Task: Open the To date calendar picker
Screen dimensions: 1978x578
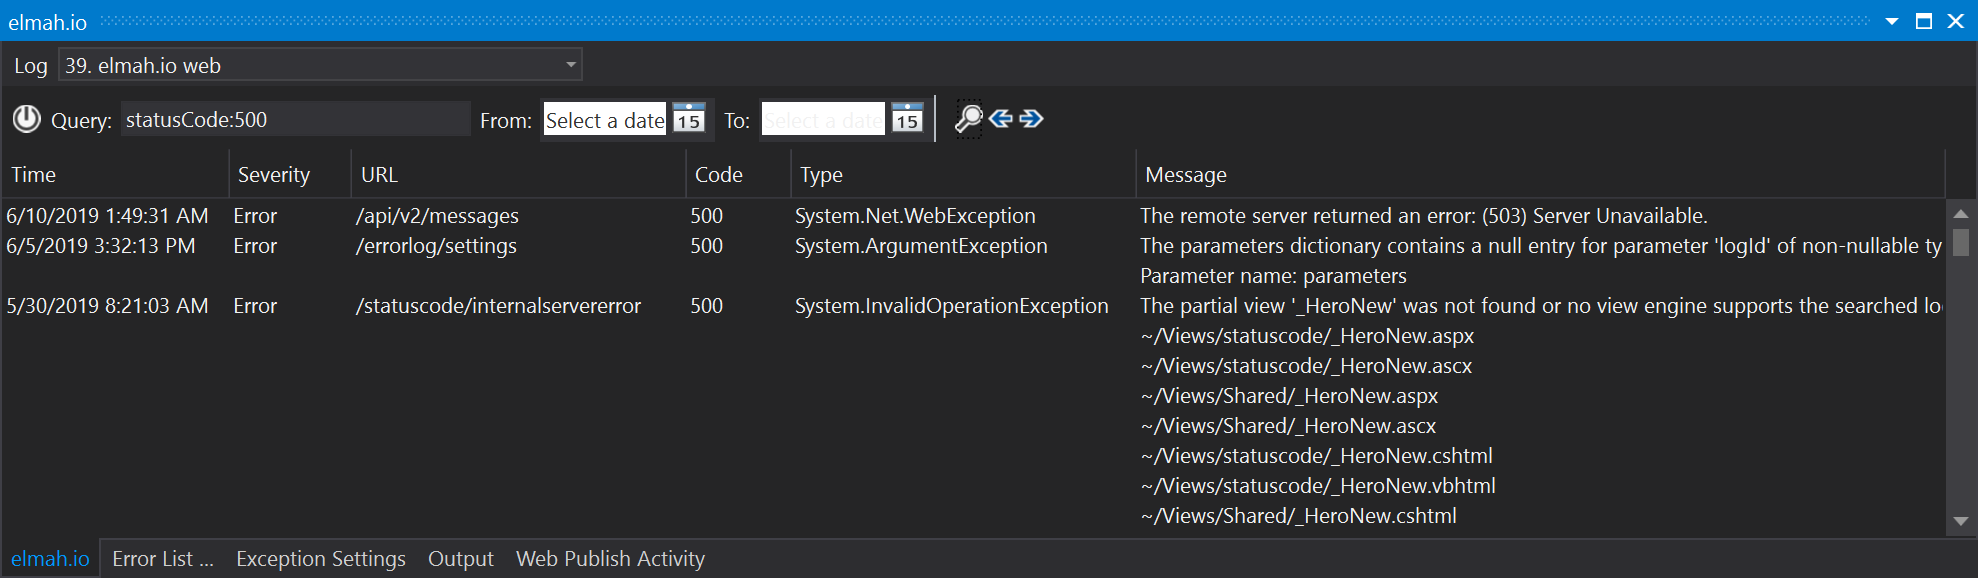Action: pos(907,119)
